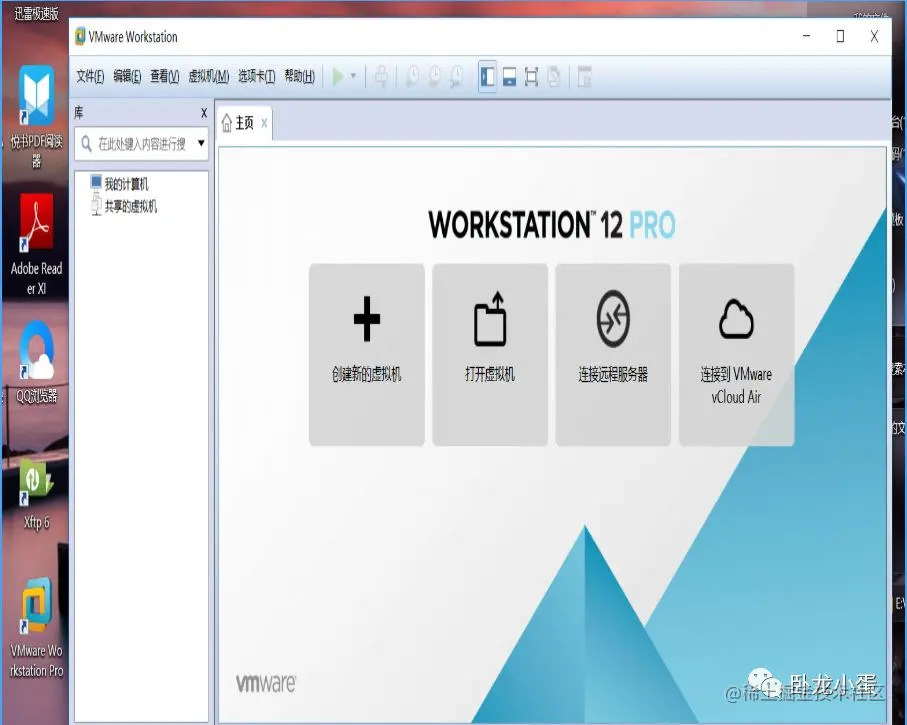Select 我的计算机 in the library tree
This screenshot has width=907, height=725.
coord(120,183)
